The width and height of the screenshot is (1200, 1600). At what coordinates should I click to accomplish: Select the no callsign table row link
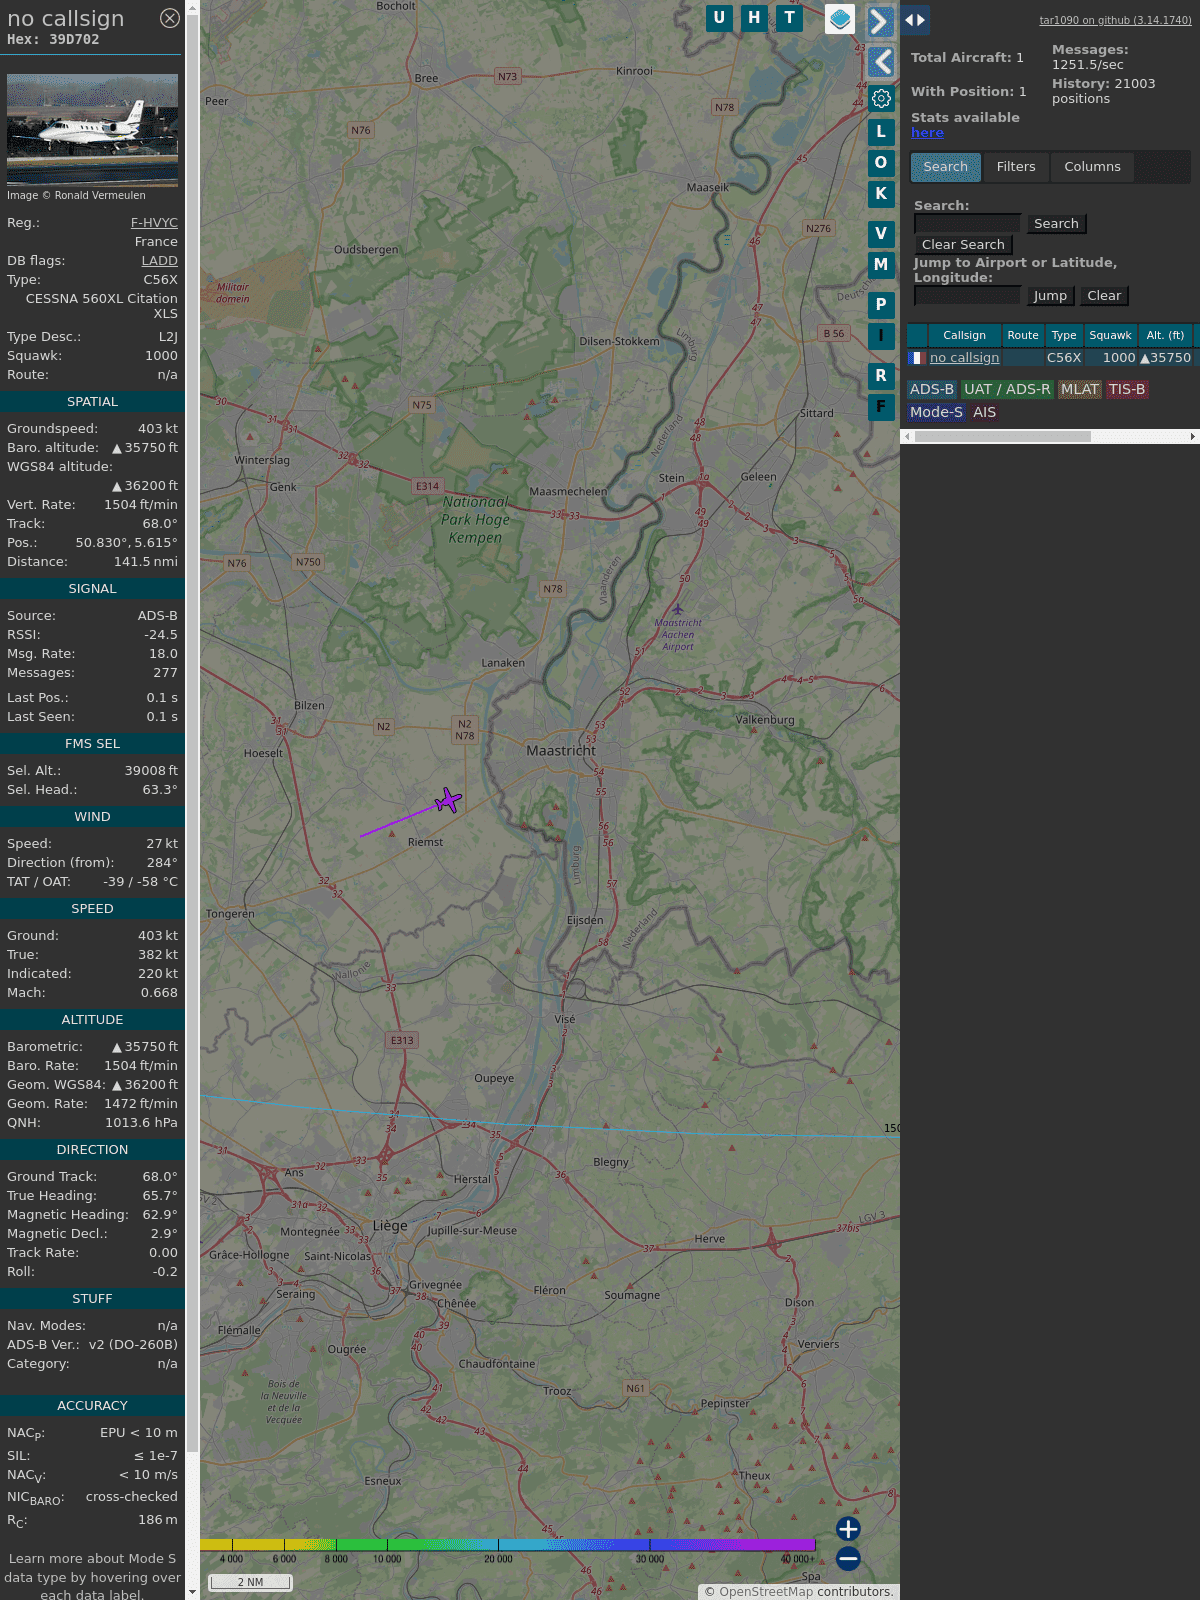pyautogui.click(x=964, y=358)
